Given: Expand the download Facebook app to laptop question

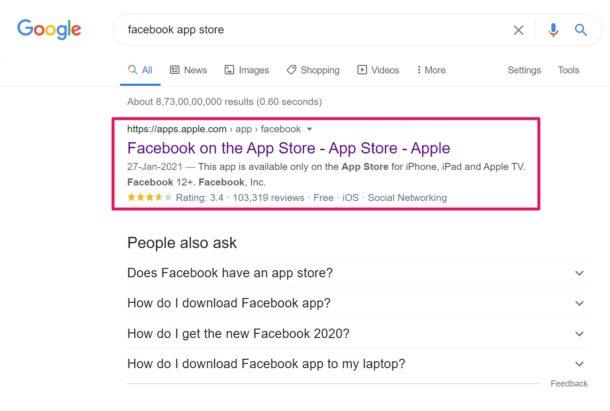Looking at the screenshot, I should pos(356,364).
